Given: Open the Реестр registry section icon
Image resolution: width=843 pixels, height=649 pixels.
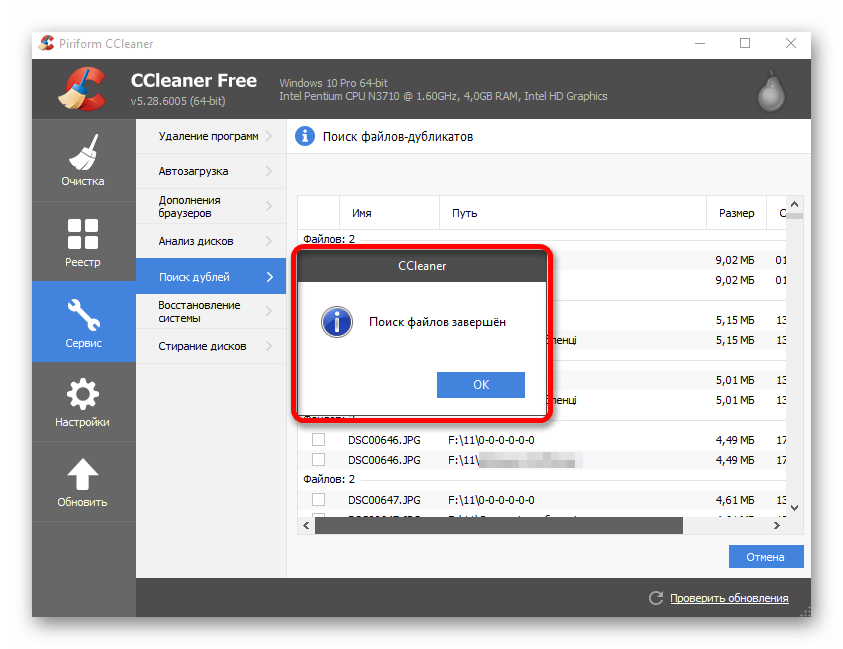Looking at the screenshot, I should (83, 234).
